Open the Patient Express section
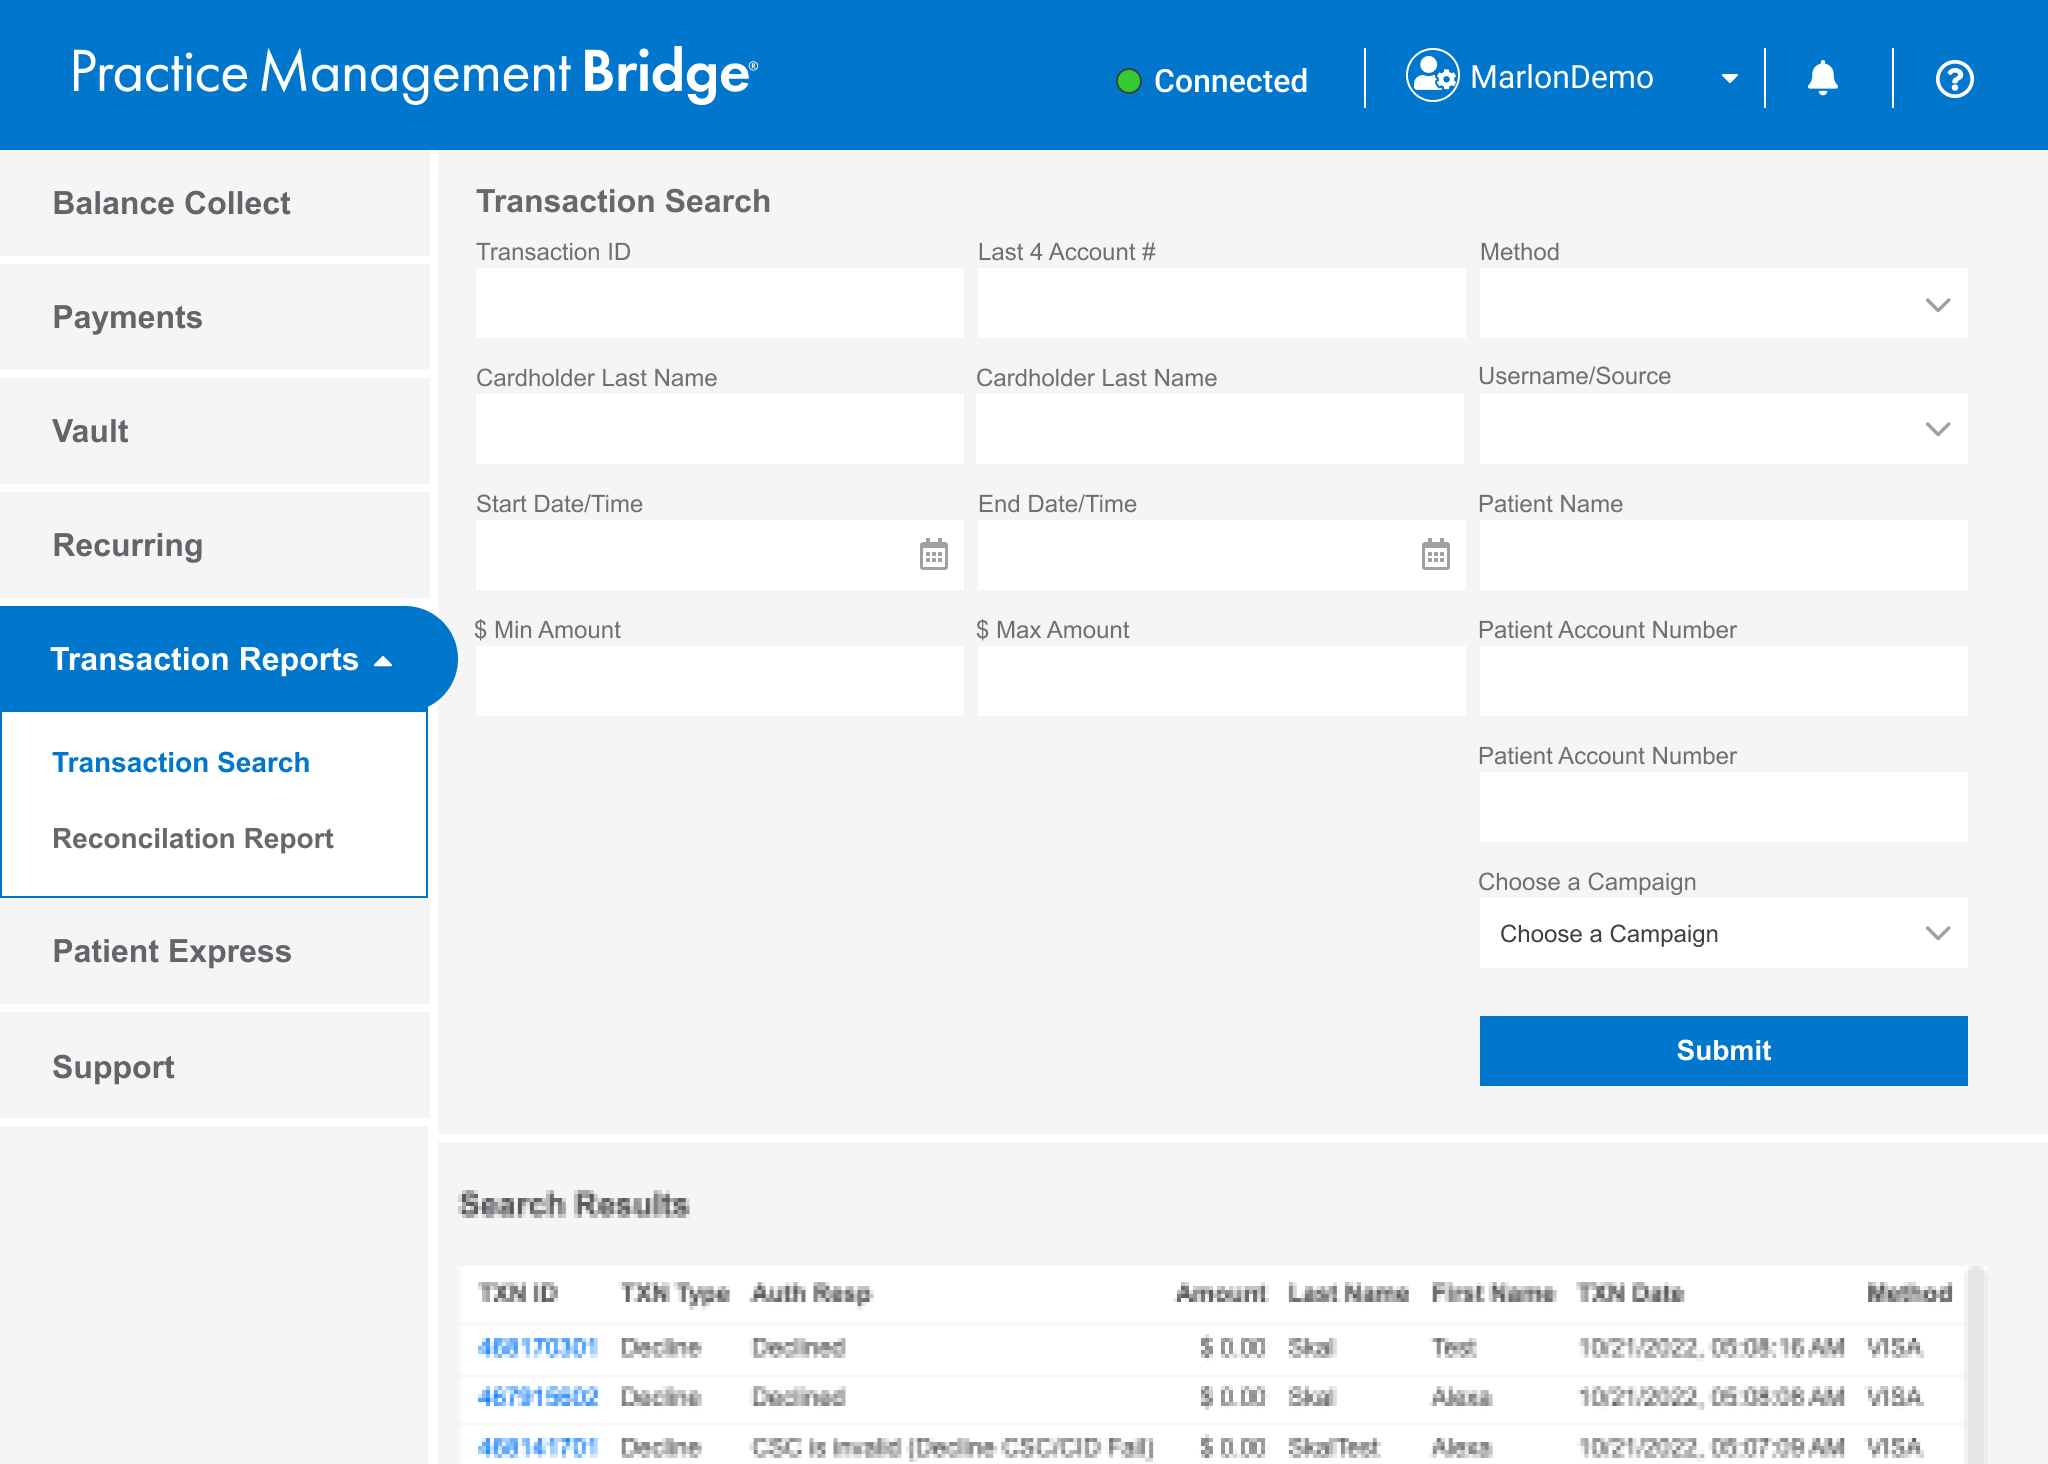This screenshot has height=1464, width=2048. click(x=172, y=952)
